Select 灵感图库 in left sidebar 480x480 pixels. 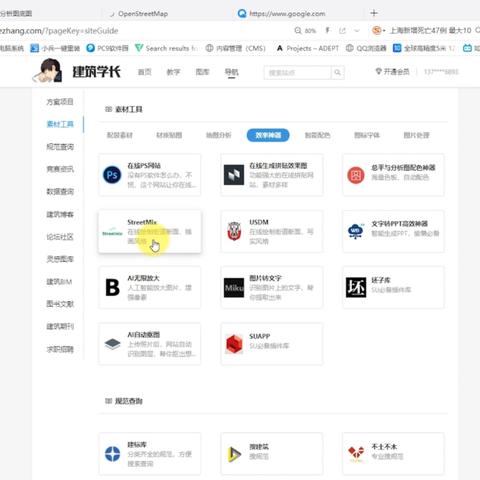pyautogui.click(x=60, y=259)
